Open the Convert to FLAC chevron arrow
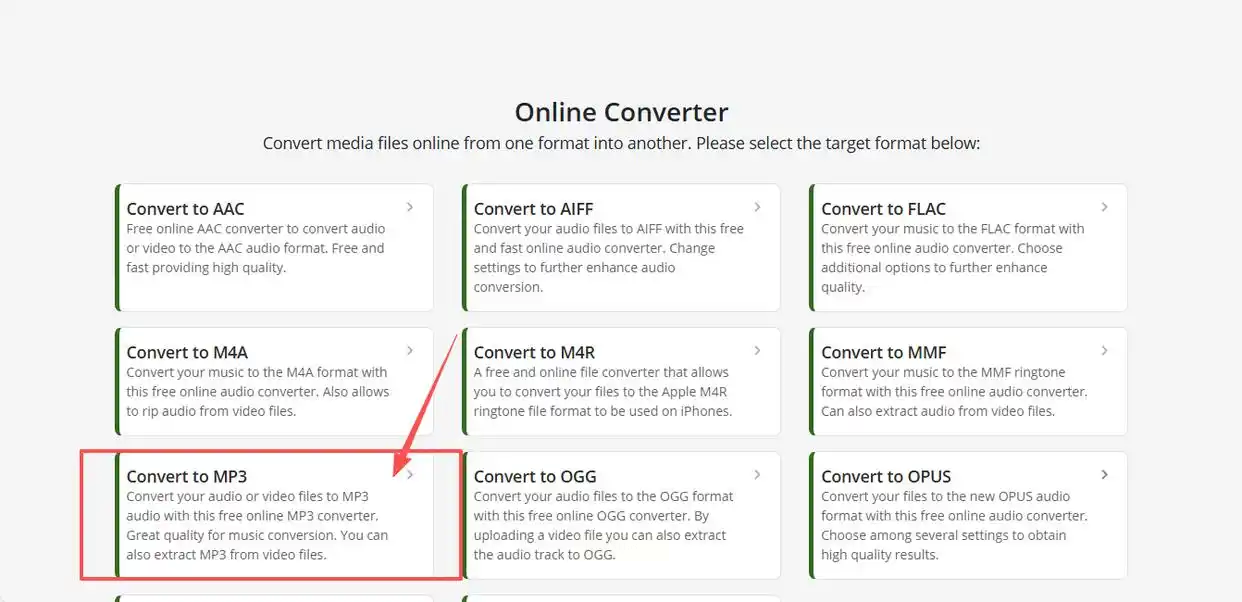The height and width of the screenshot is (602, 1242). [1104, 207]
